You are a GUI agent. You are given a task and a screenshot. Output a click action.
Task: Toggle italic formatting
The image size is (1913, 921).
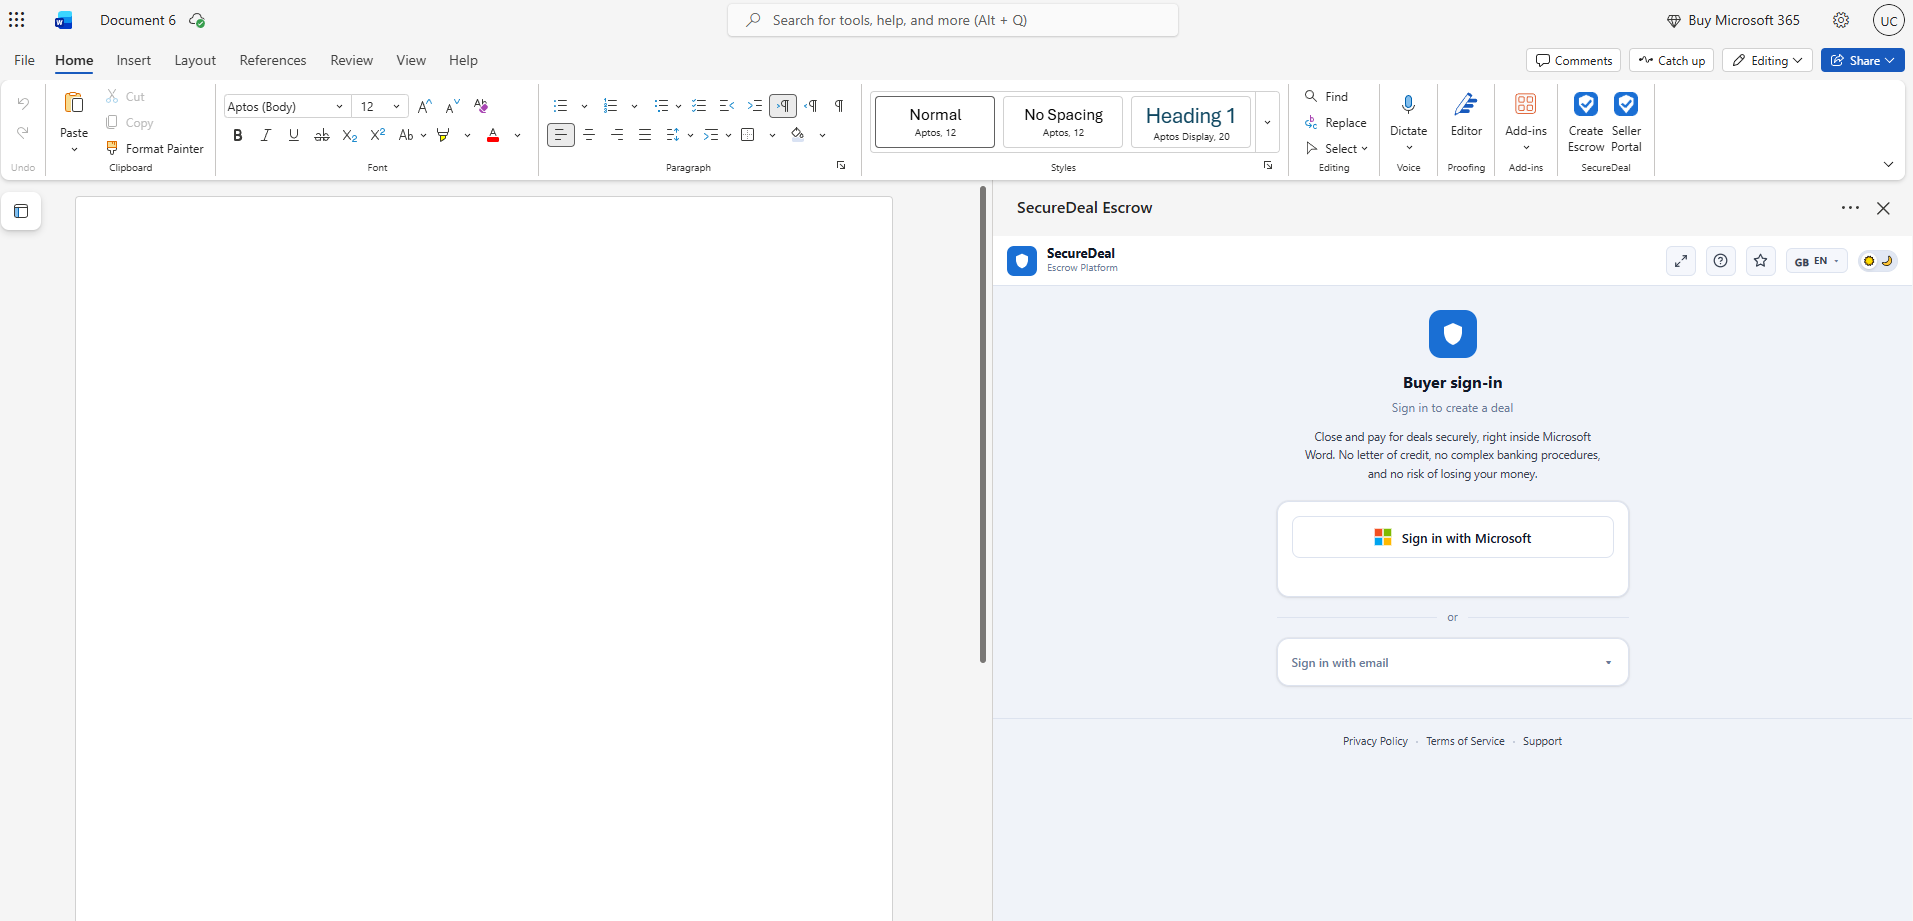click(265, 135)
